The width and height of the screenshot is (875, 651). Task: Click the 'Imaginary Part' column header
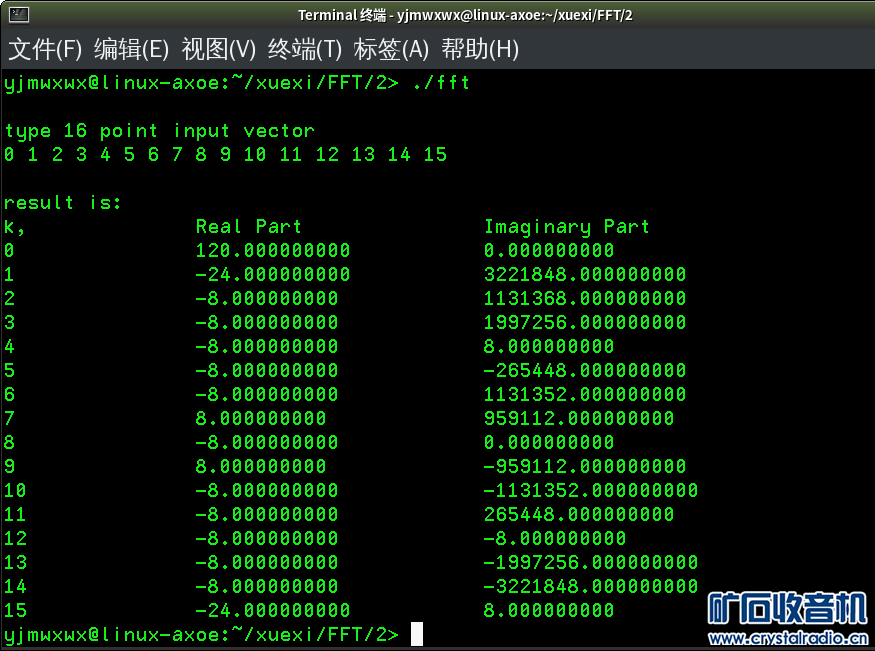pos(567,227)
